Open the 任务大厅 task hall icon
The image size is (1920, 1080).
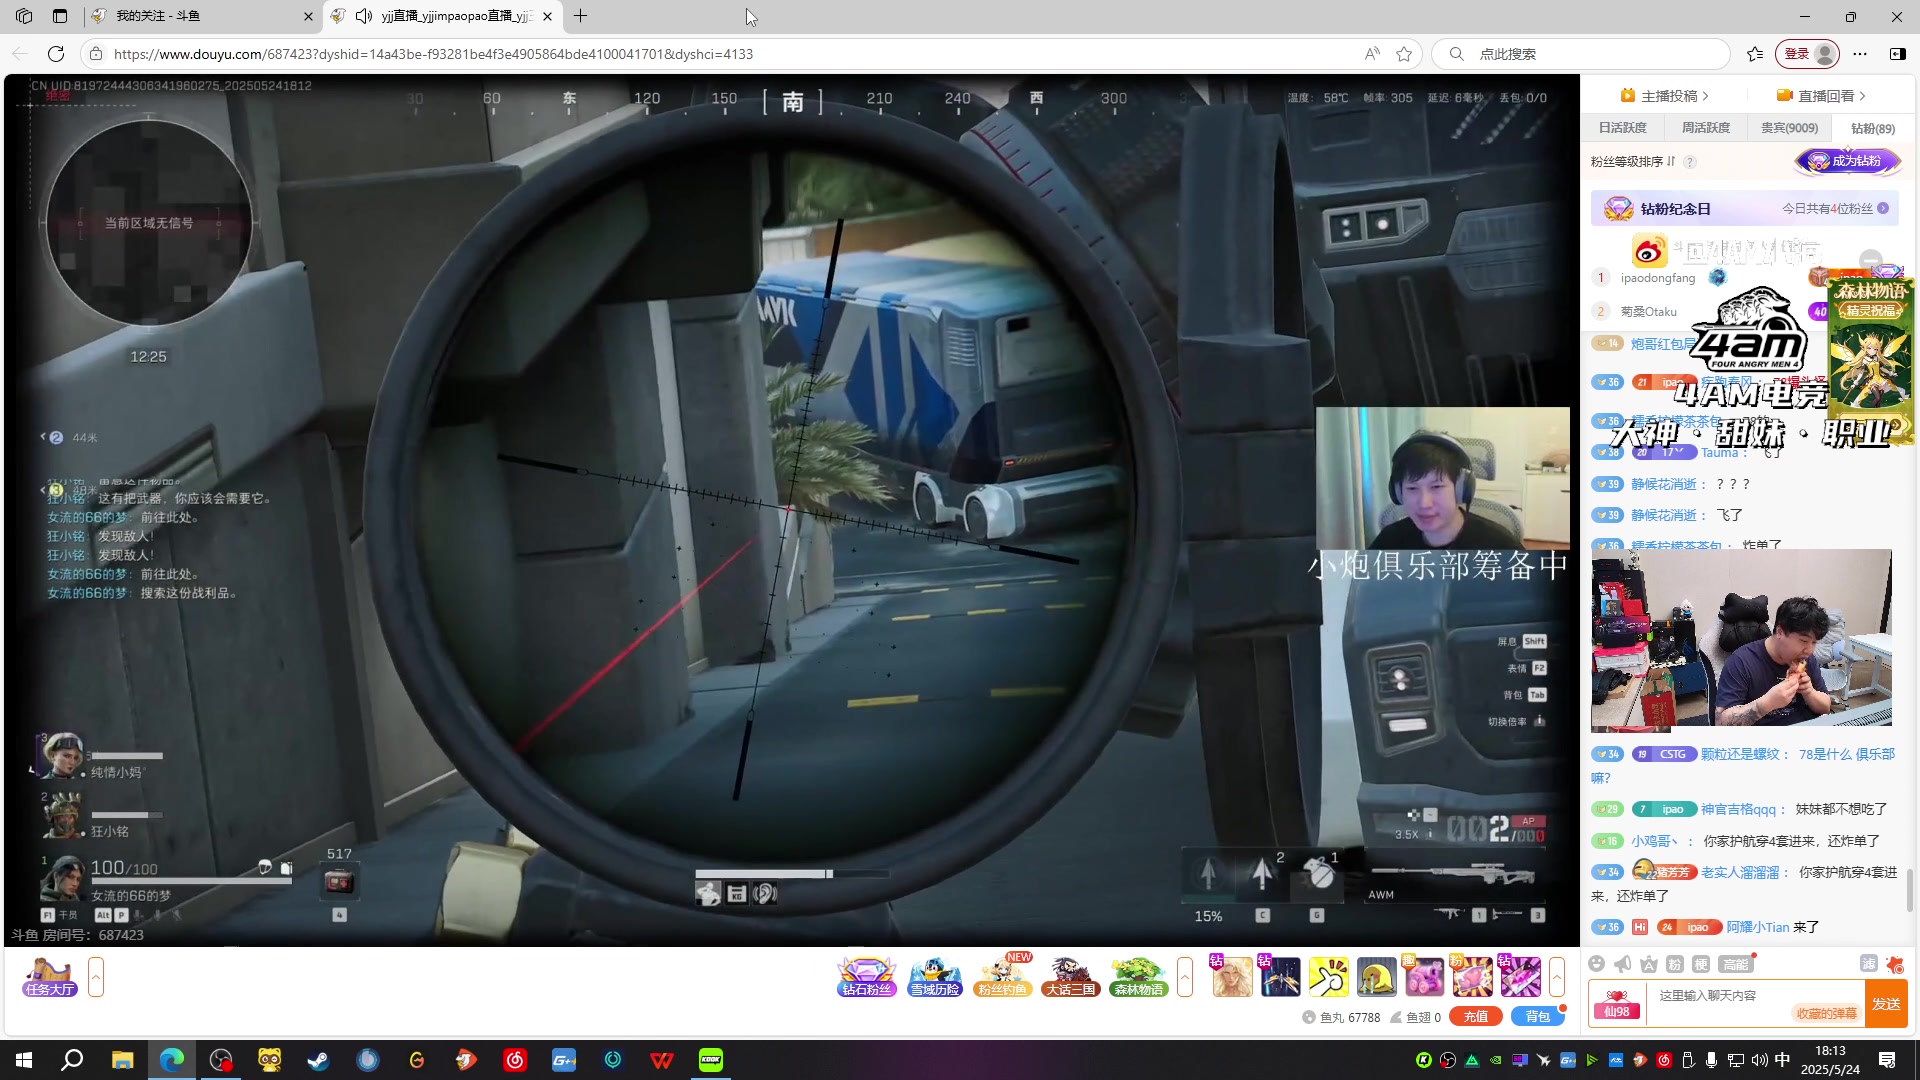coord(50,976)
